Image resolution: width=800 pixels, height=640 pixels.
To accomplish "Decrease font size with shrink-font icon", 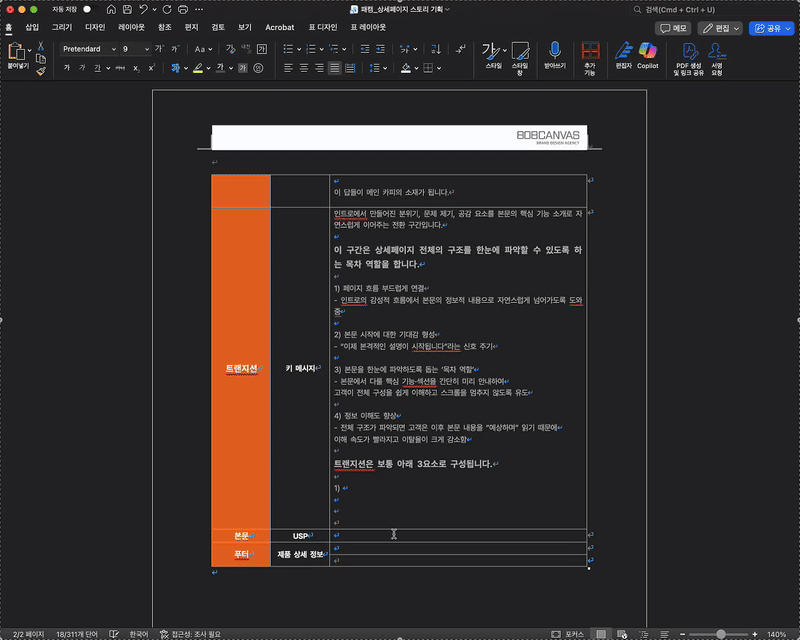I will tap(175, 49).
